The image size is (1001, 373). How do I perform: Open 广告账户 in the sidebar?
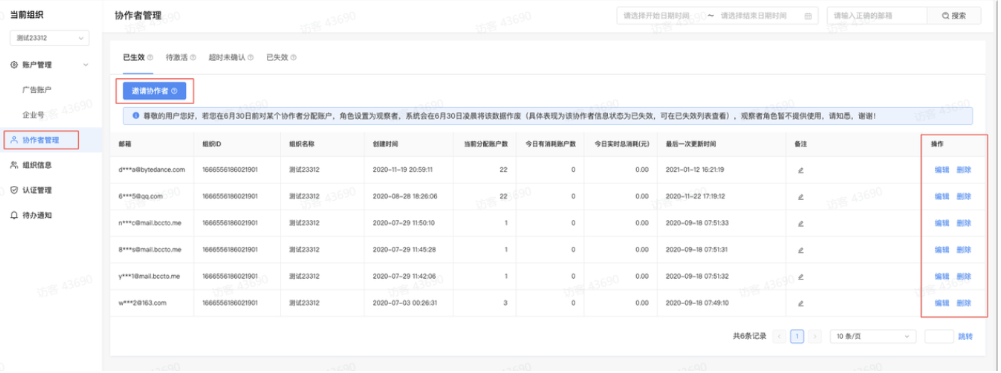[x=37, y=90]
